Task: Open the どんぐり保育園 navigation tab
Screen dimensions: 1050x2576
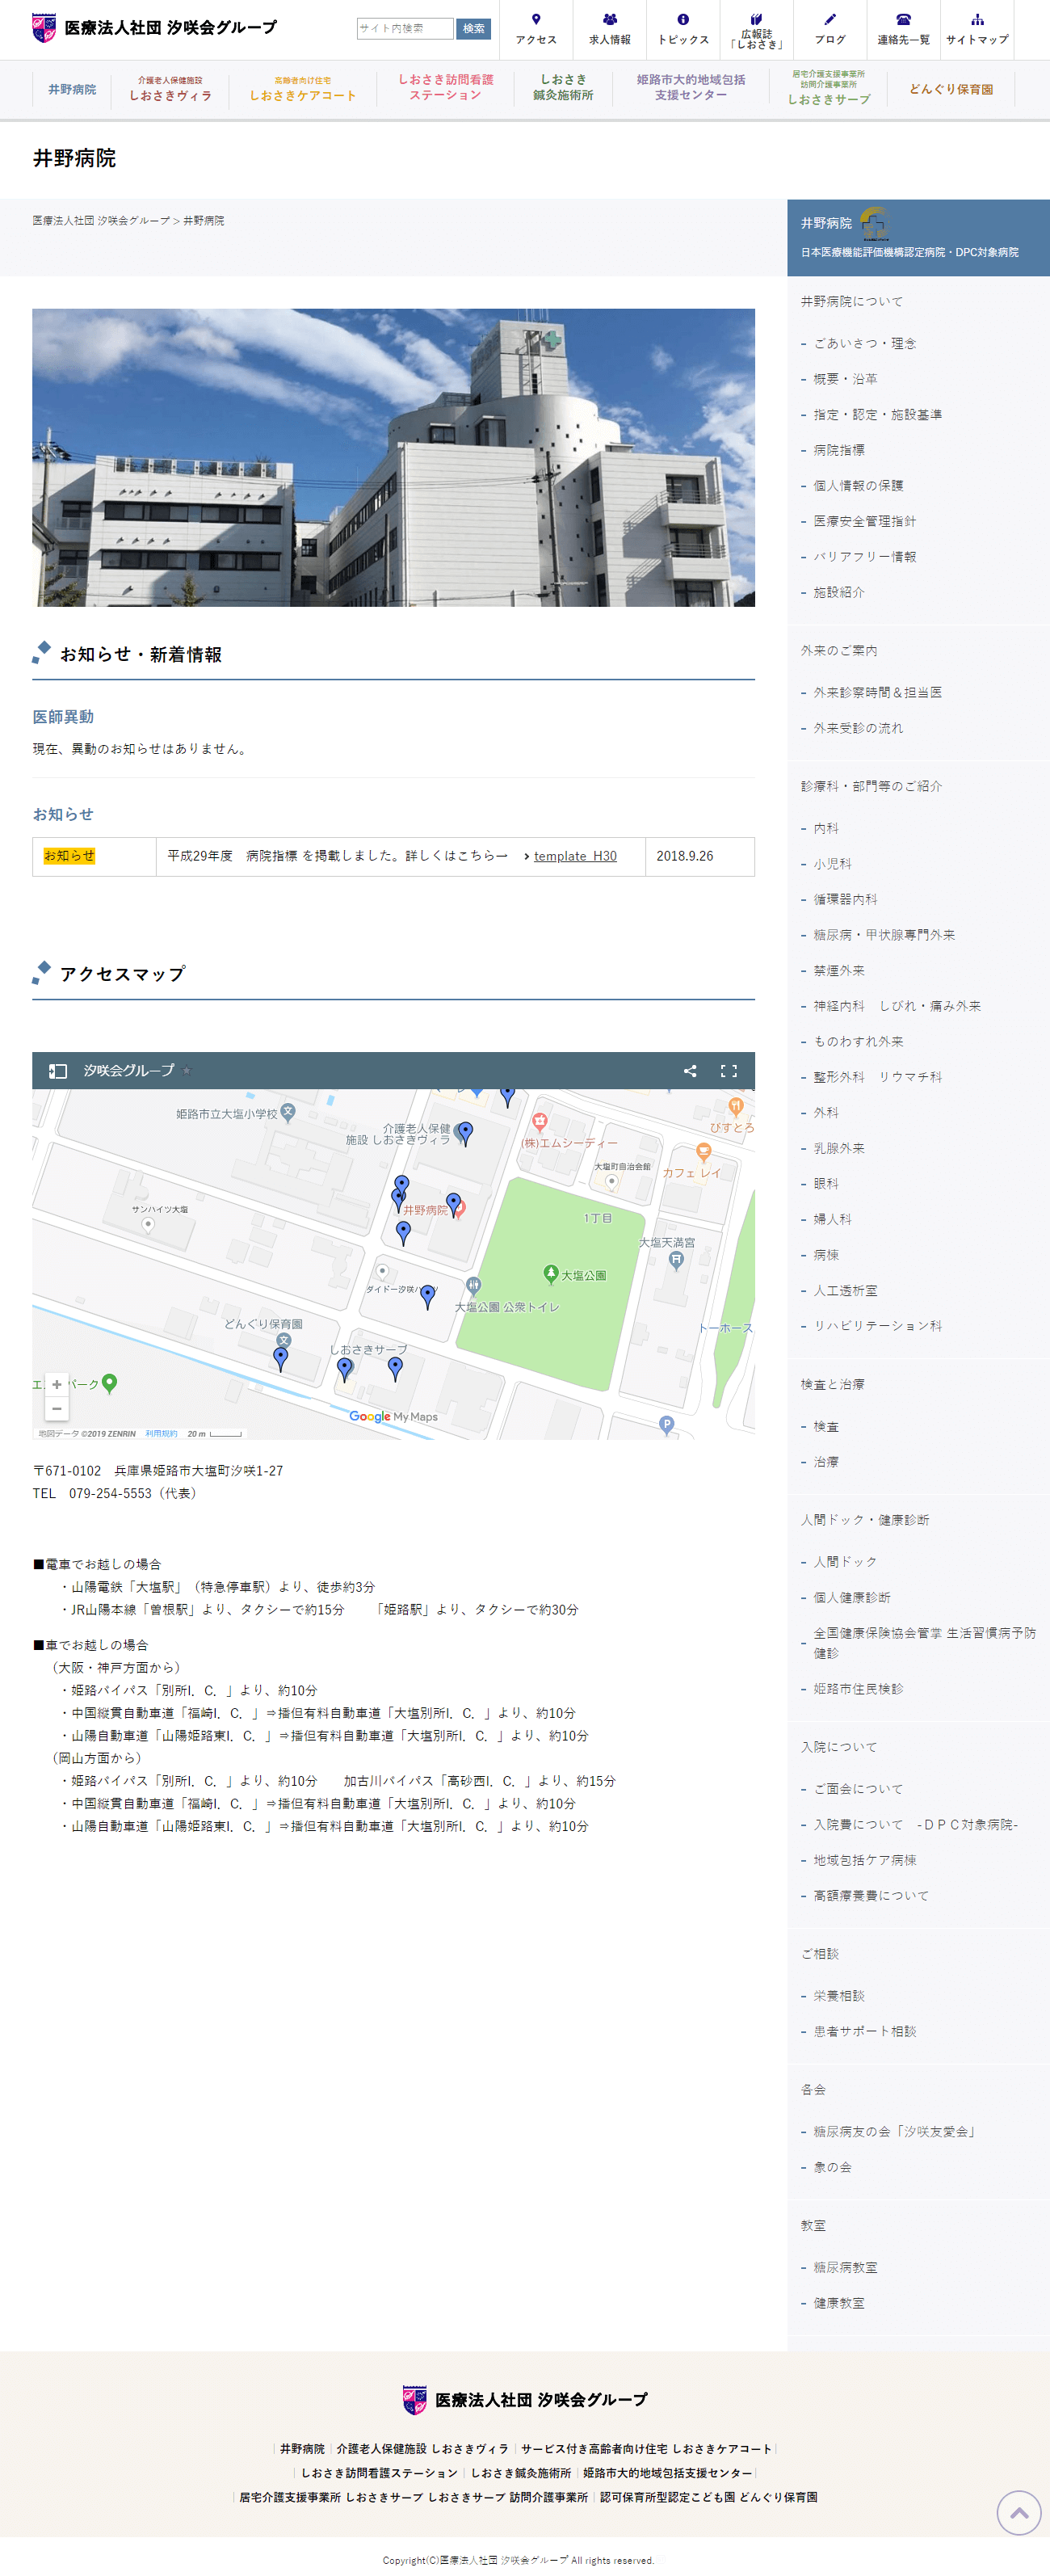Action: (951, 89)
